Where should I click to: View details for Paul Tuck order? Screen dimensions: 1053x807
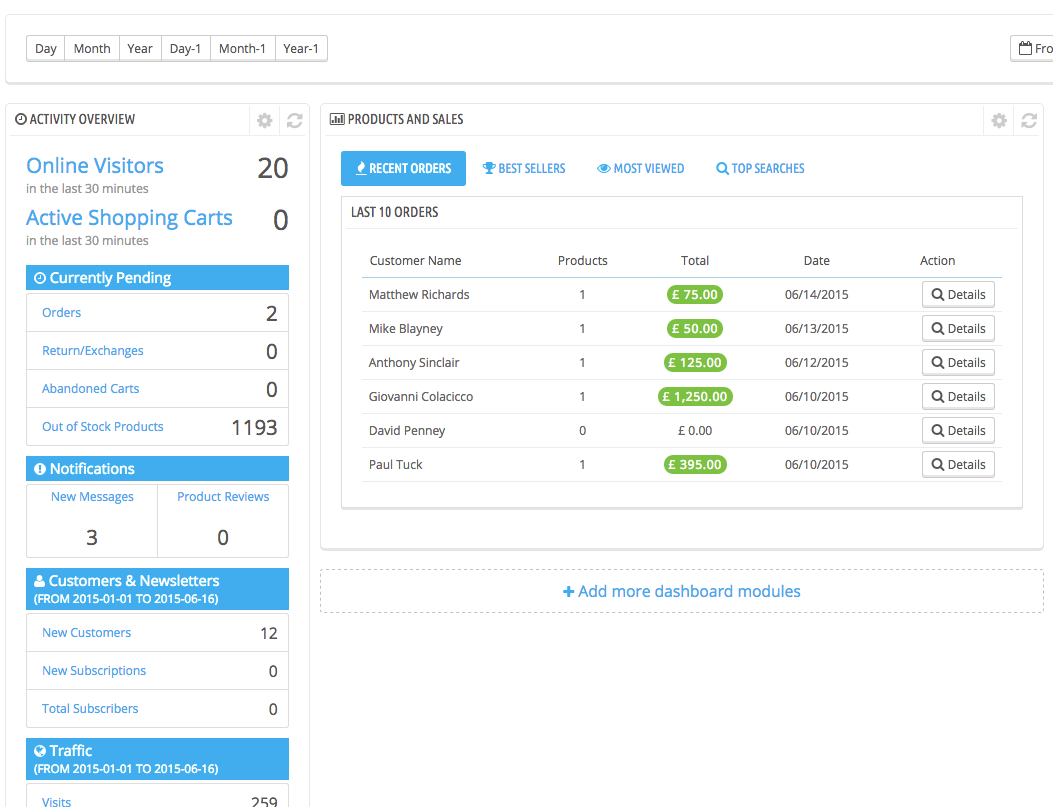pos(958,465)
